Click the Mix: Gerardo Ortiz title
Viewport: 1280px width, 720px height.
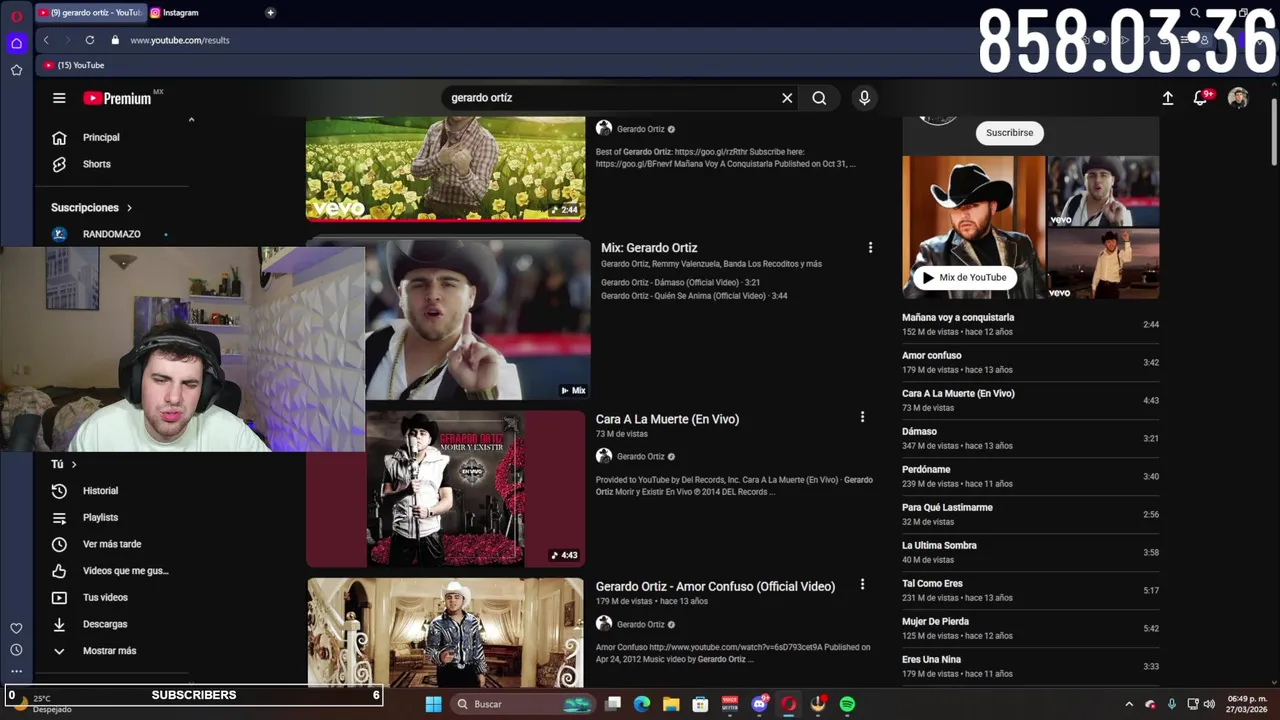coord(649,248)
